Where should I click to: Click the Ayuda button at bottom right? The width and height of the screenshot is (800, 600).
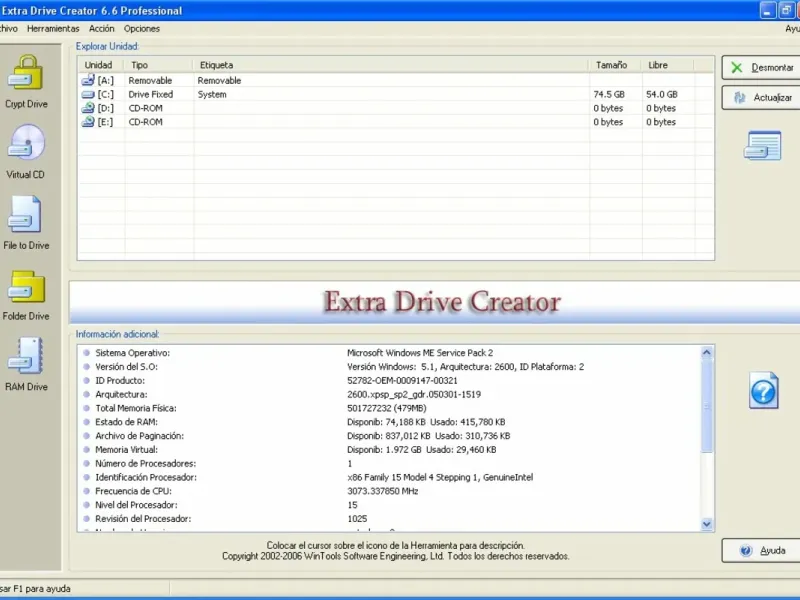(x=763, y=551)
